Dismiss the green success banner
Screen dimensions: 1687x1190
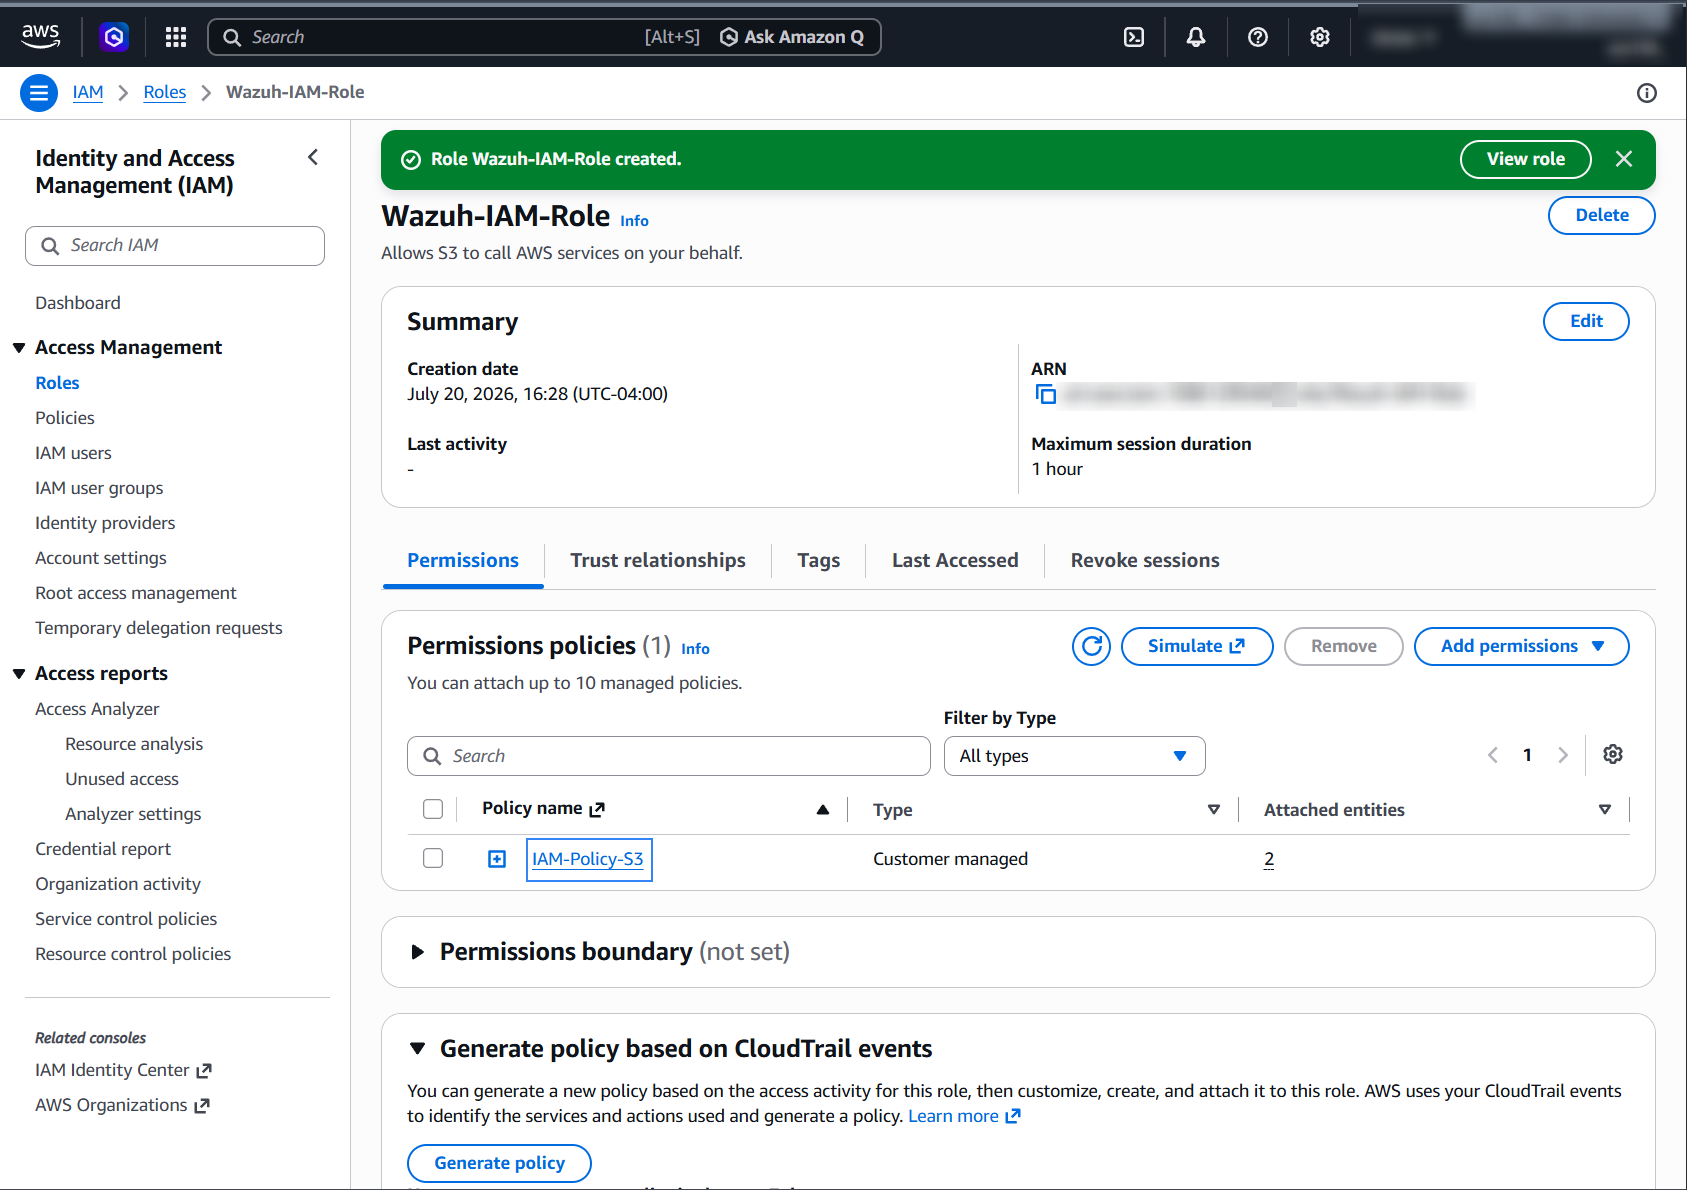tap(1624, 159)
